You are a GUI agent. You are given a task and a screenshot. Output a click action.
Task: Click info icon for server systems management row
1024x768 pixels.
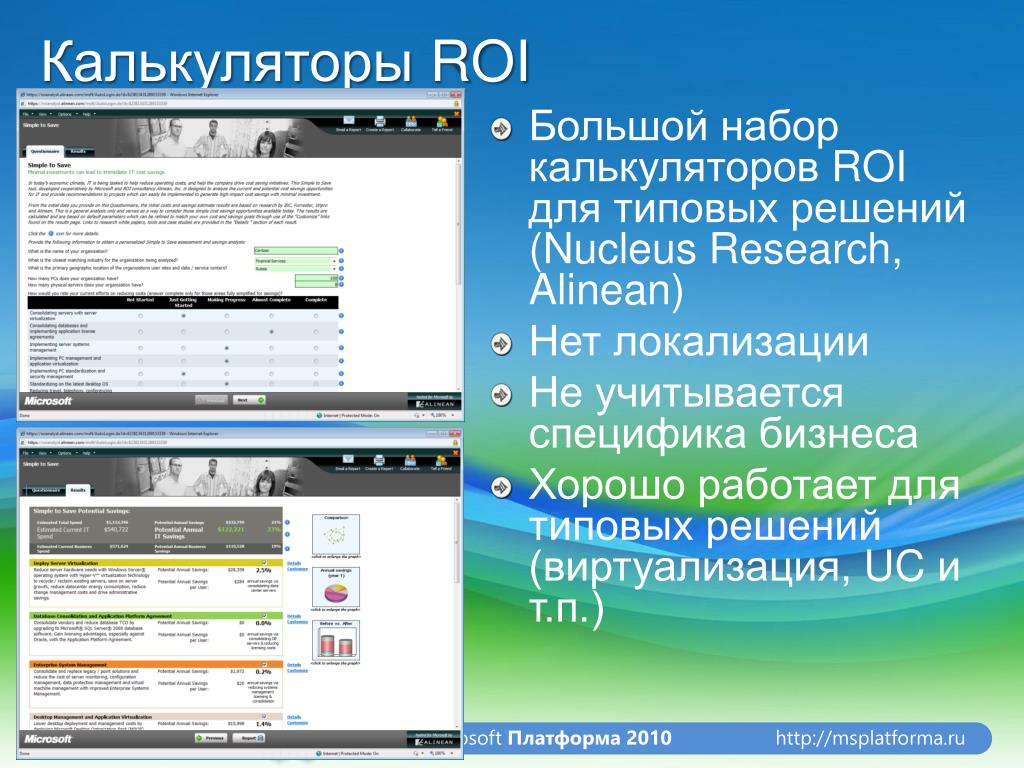coord(341,348)
